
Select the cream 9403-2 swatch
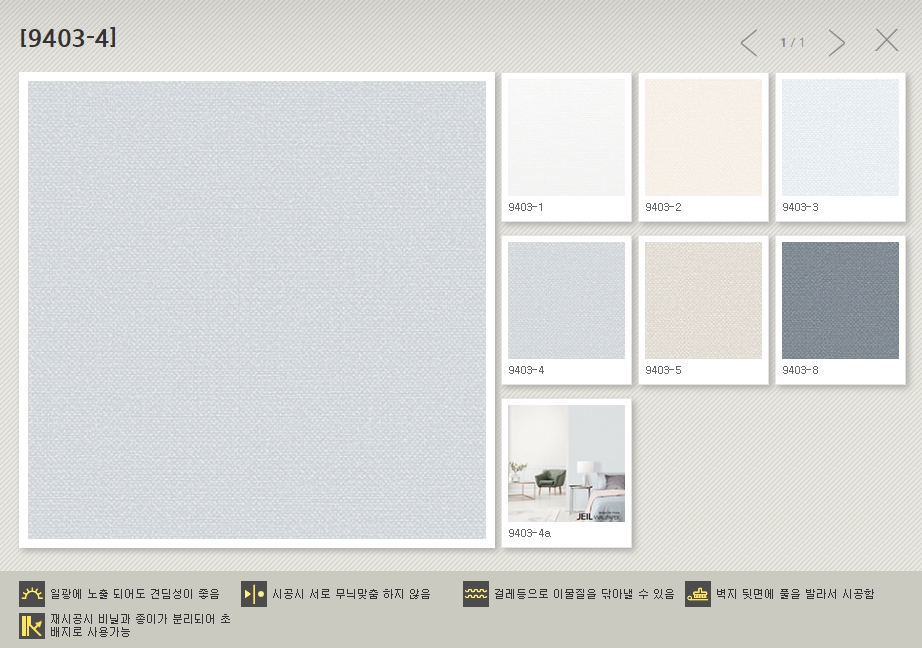pos(703,138)
